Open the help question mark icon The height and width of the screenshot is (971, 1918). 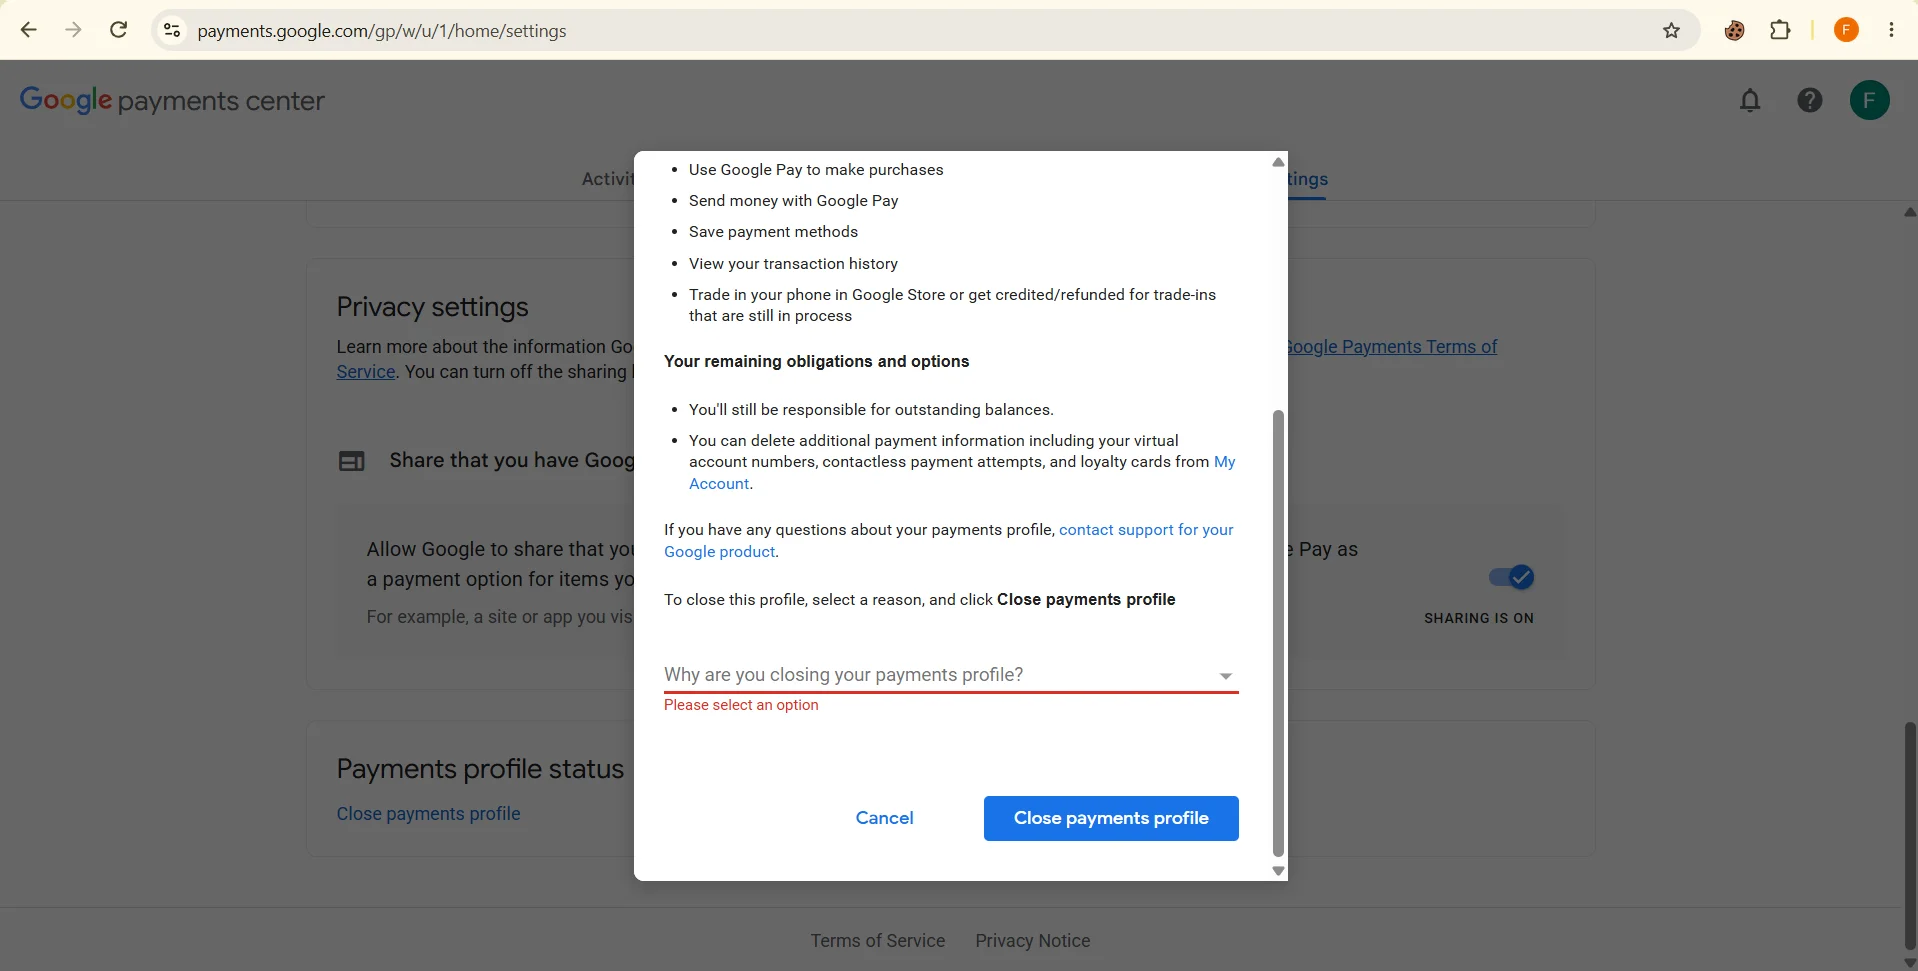[1809, 100]
